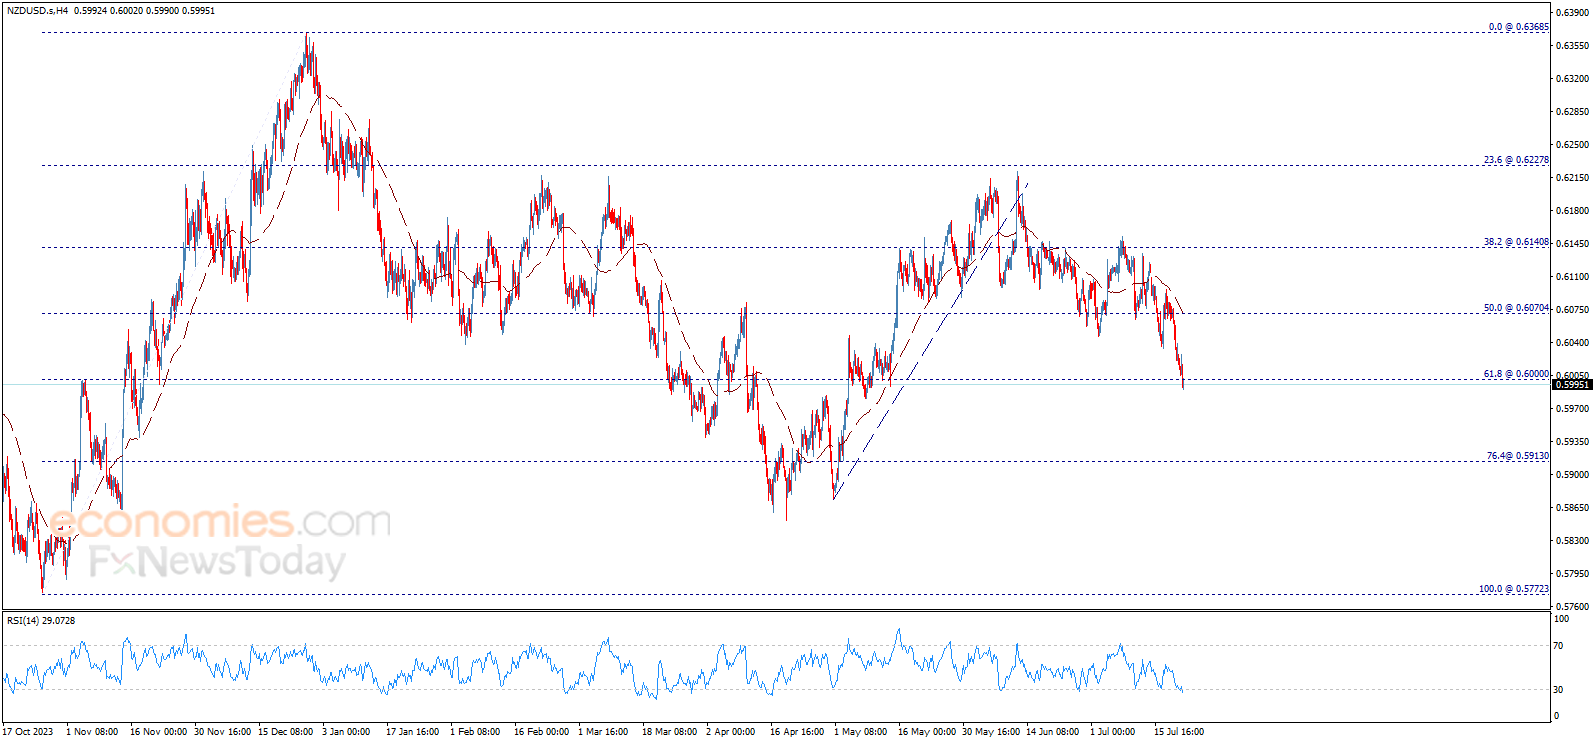Image resolution: width=1596 pixels, height=743 pixels.
Task: Click the 0.62500 price axis value
Action: click(x=1573, y=144)
